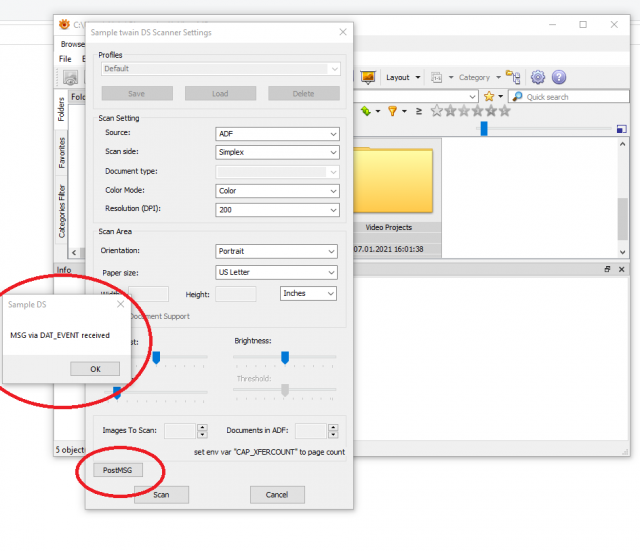Open the Source dropdown showing ADF
The width and height of the screenshot is (640, 551).
[277, 134]
